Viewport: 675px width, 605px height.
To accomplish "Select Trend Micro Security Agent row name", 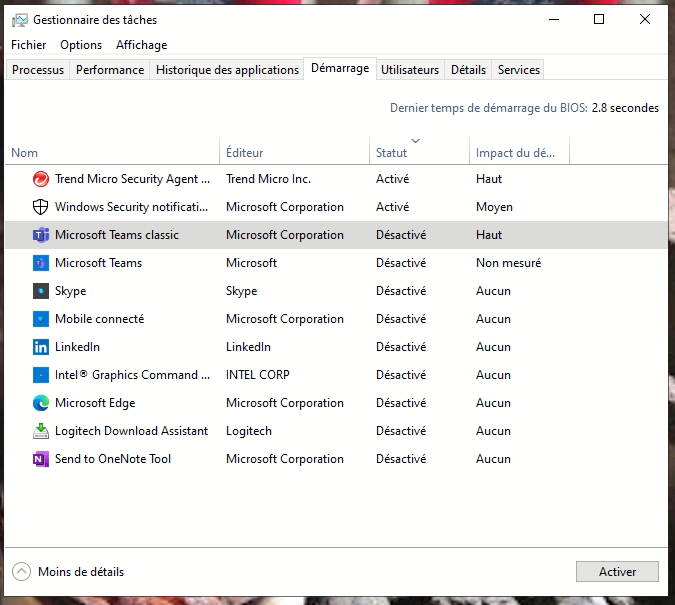I will coord(132,179).
